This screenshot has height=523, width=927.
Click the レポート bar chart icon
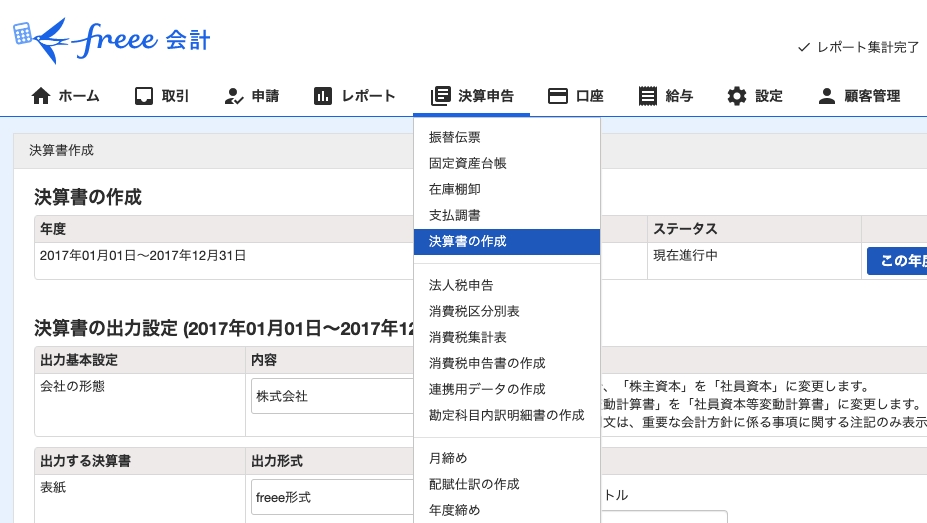tap(323, 96)
